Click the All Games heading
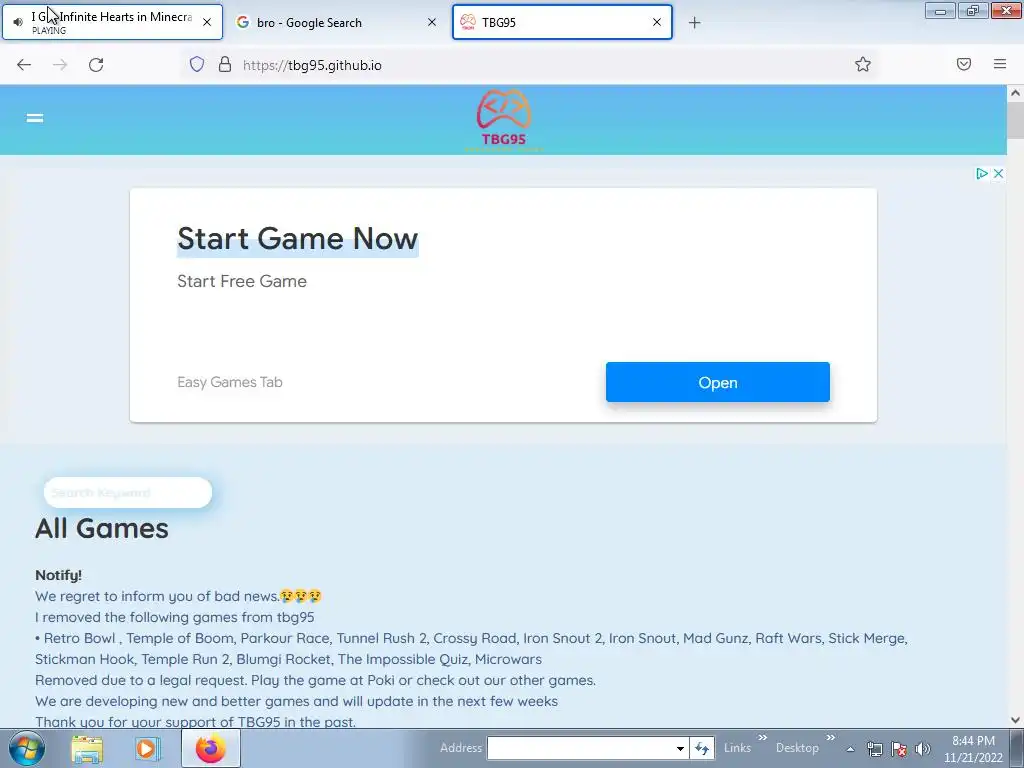 [x=102, y=528]
